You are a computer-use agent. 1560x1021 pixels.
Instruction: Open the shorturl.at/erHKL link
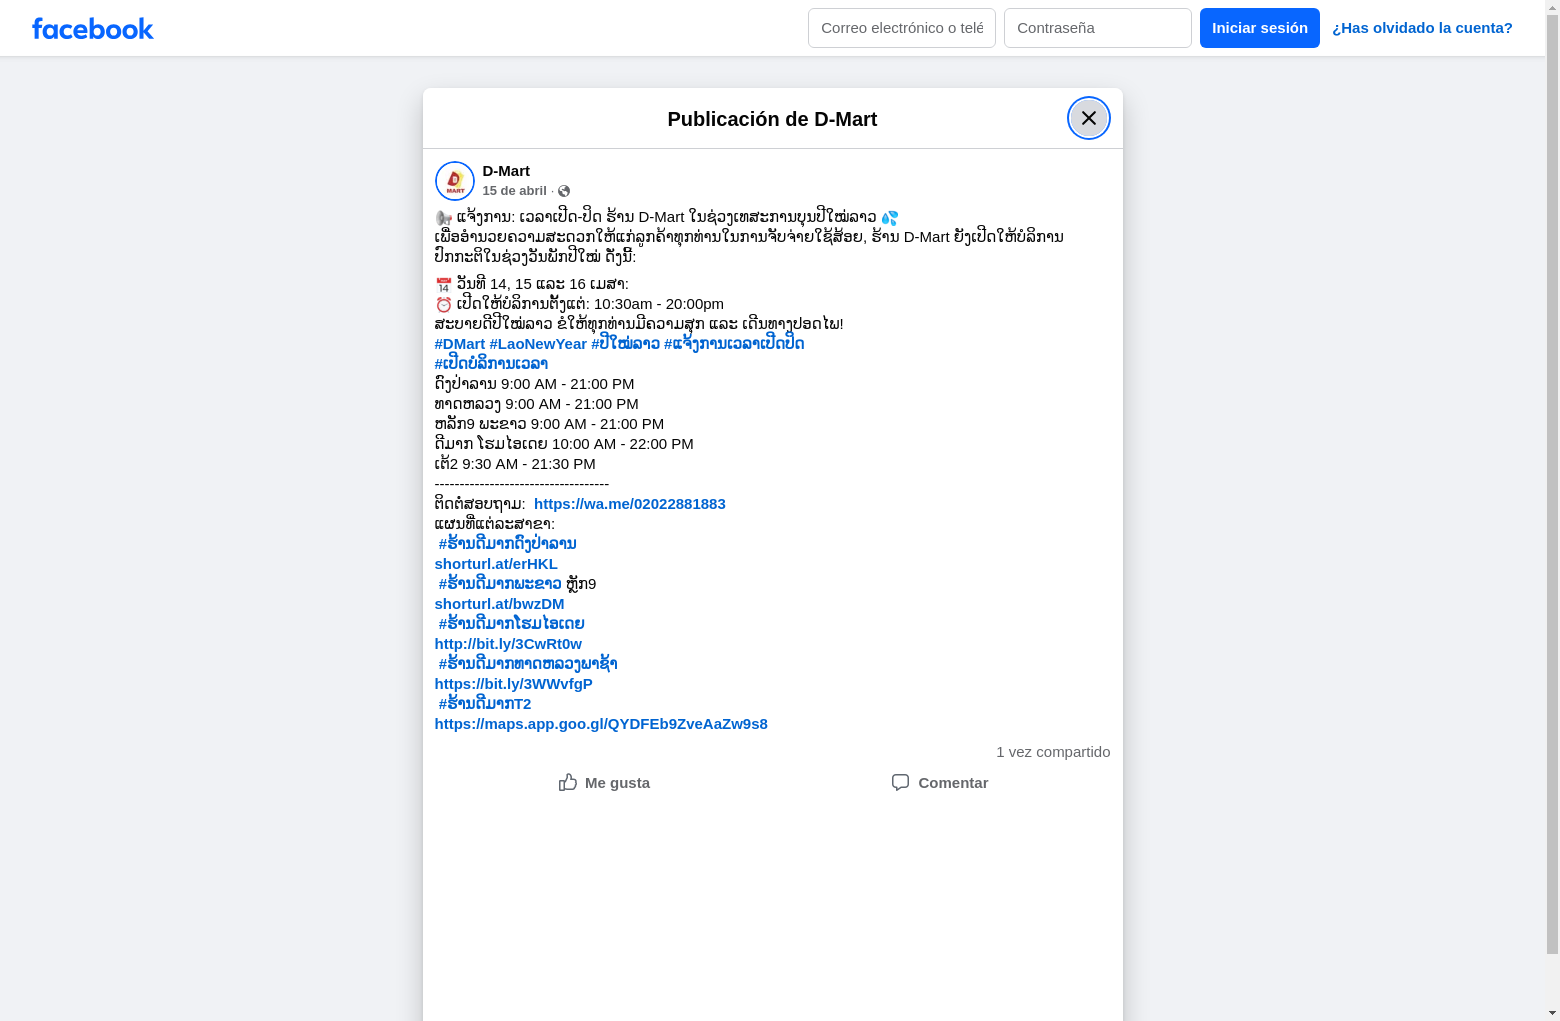click(x=496, y=564)
